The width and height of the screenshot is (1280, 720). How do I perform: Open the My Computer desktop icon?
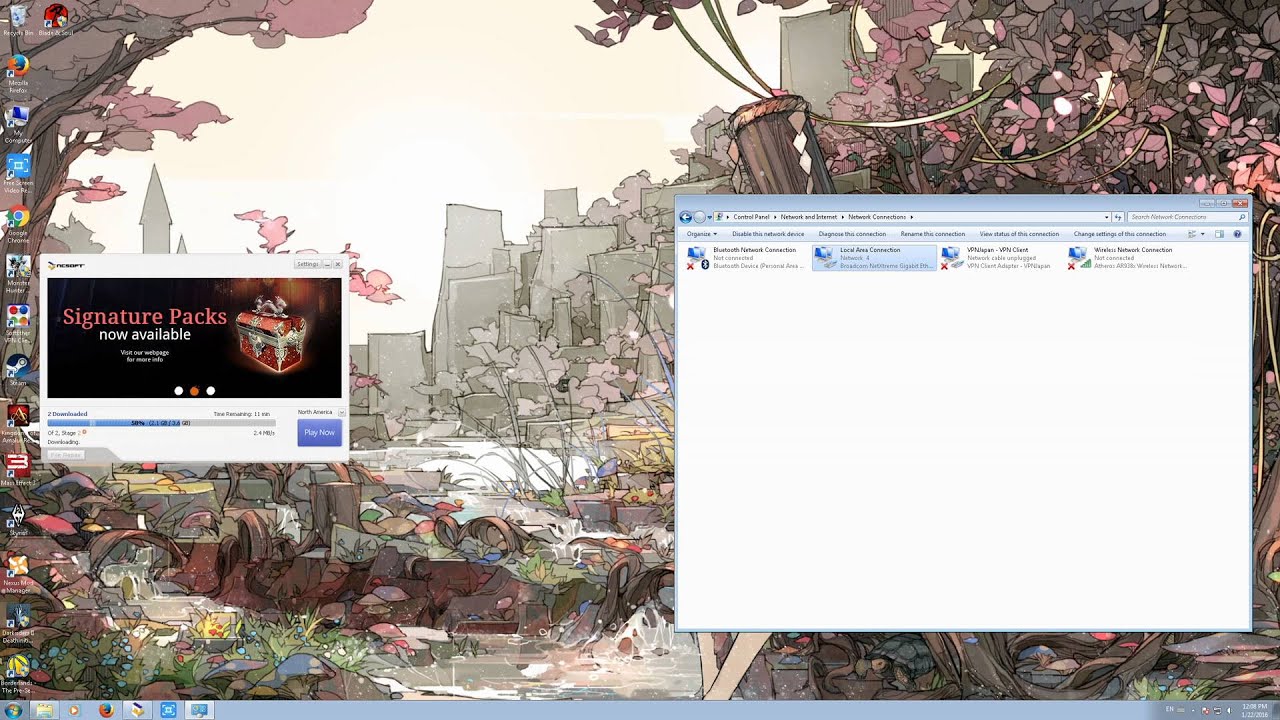pos(18,124)
